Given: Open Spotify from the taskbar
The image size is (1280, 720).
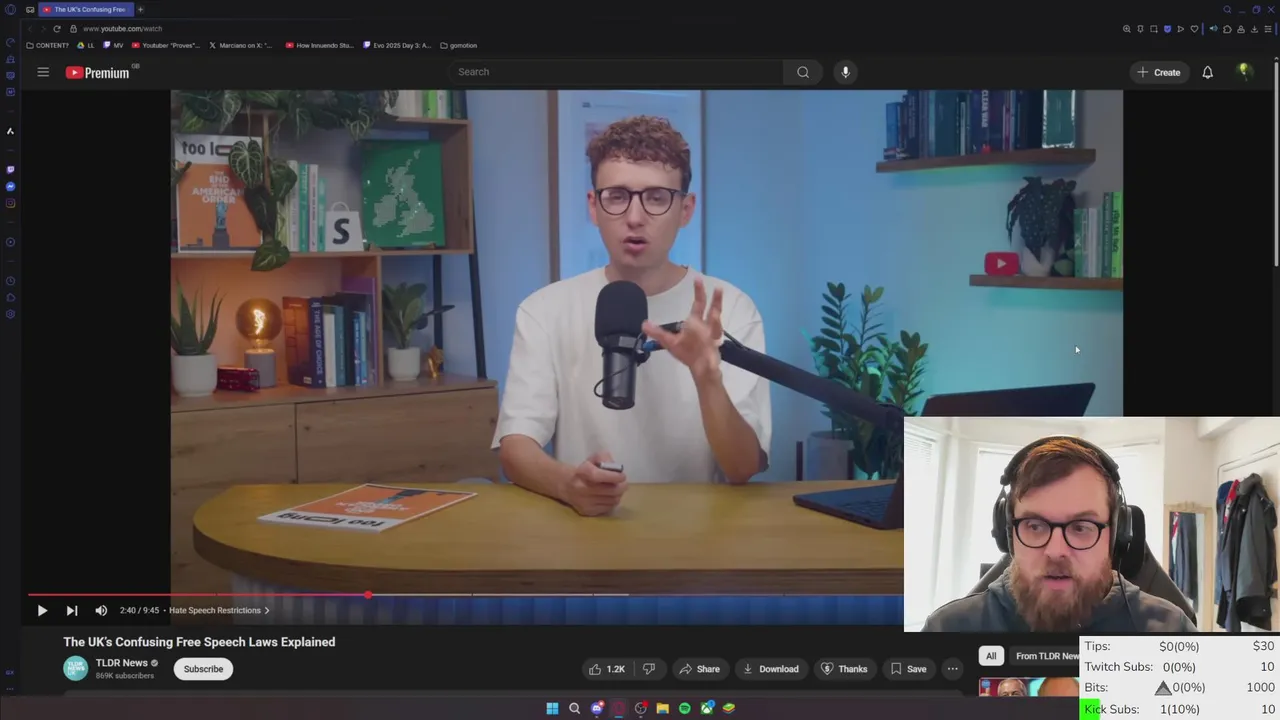Looking at the screenshot, I should click(685, 708).
